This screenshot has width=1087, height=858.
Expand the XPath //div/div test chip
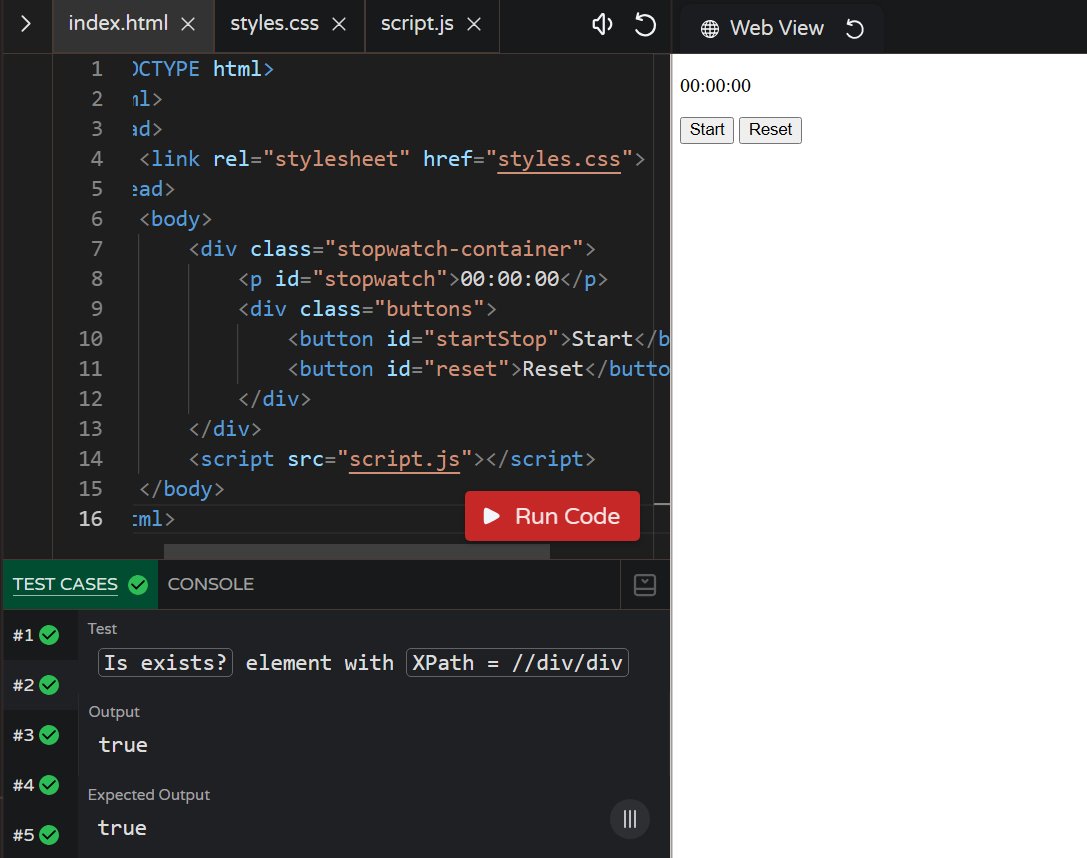517,662
